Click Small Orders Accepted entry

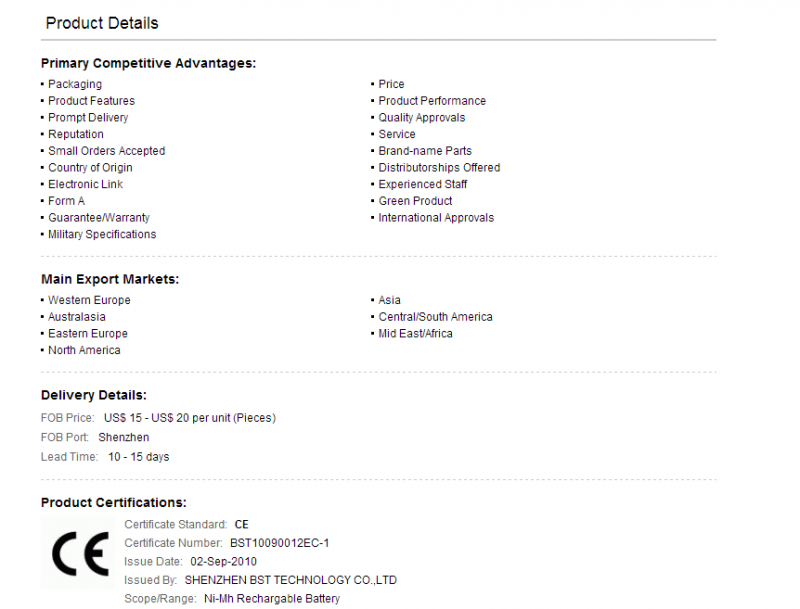coord(107,151)
